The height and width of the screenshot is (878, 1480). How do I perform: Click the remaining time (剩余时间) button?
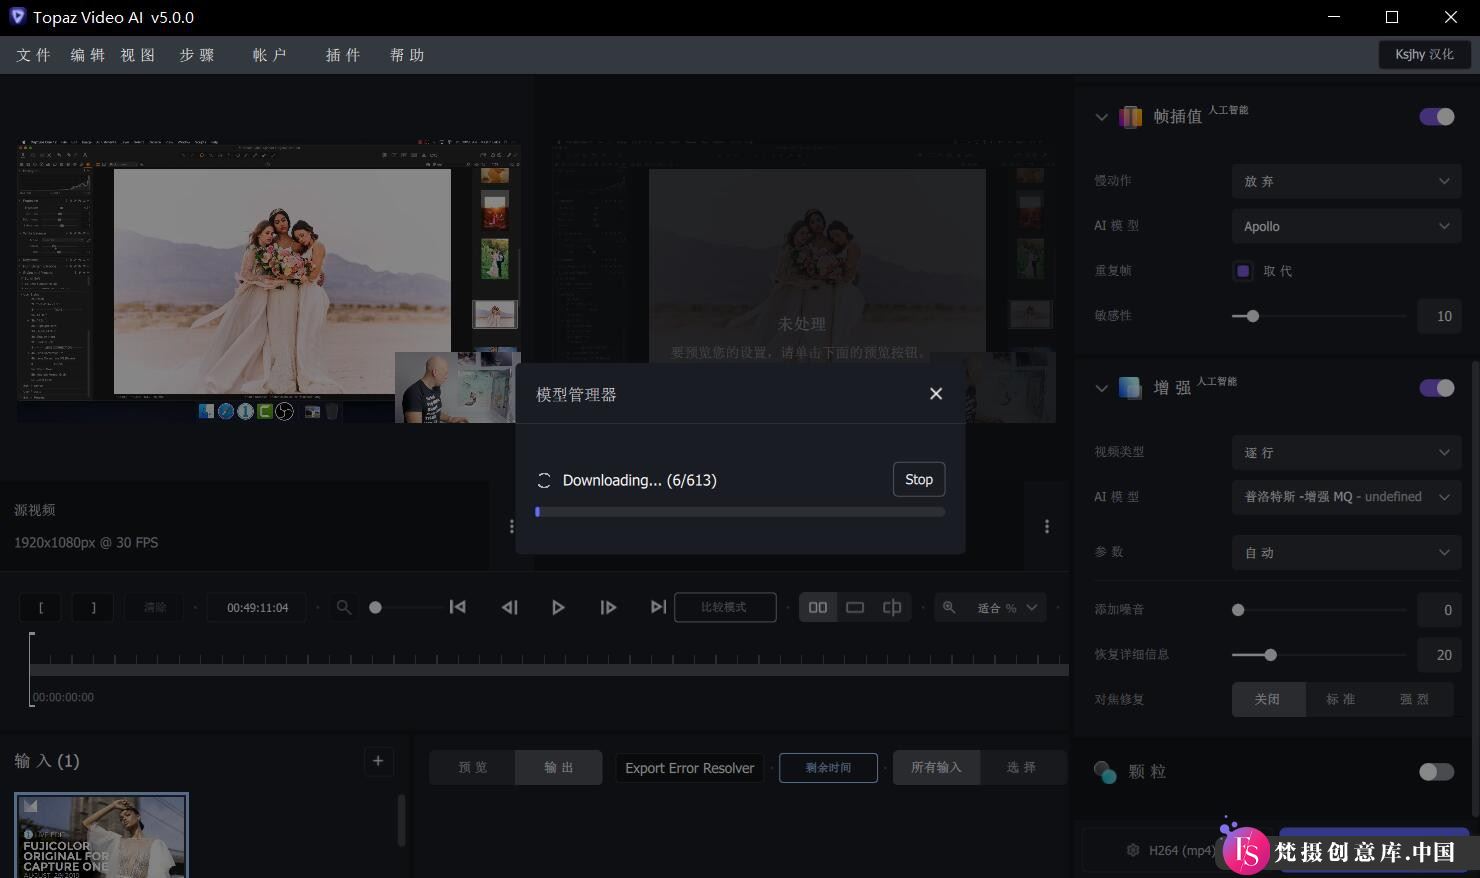pos(828,768)
